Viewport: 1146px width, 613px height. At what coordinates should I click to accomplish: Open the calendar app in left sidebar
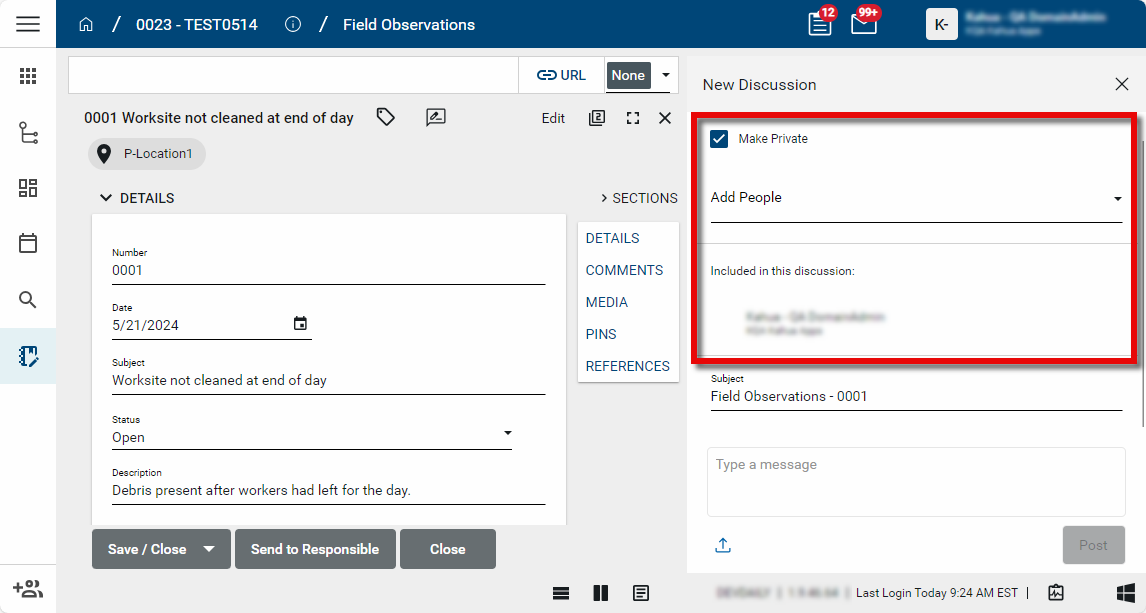tap(28, 243)
